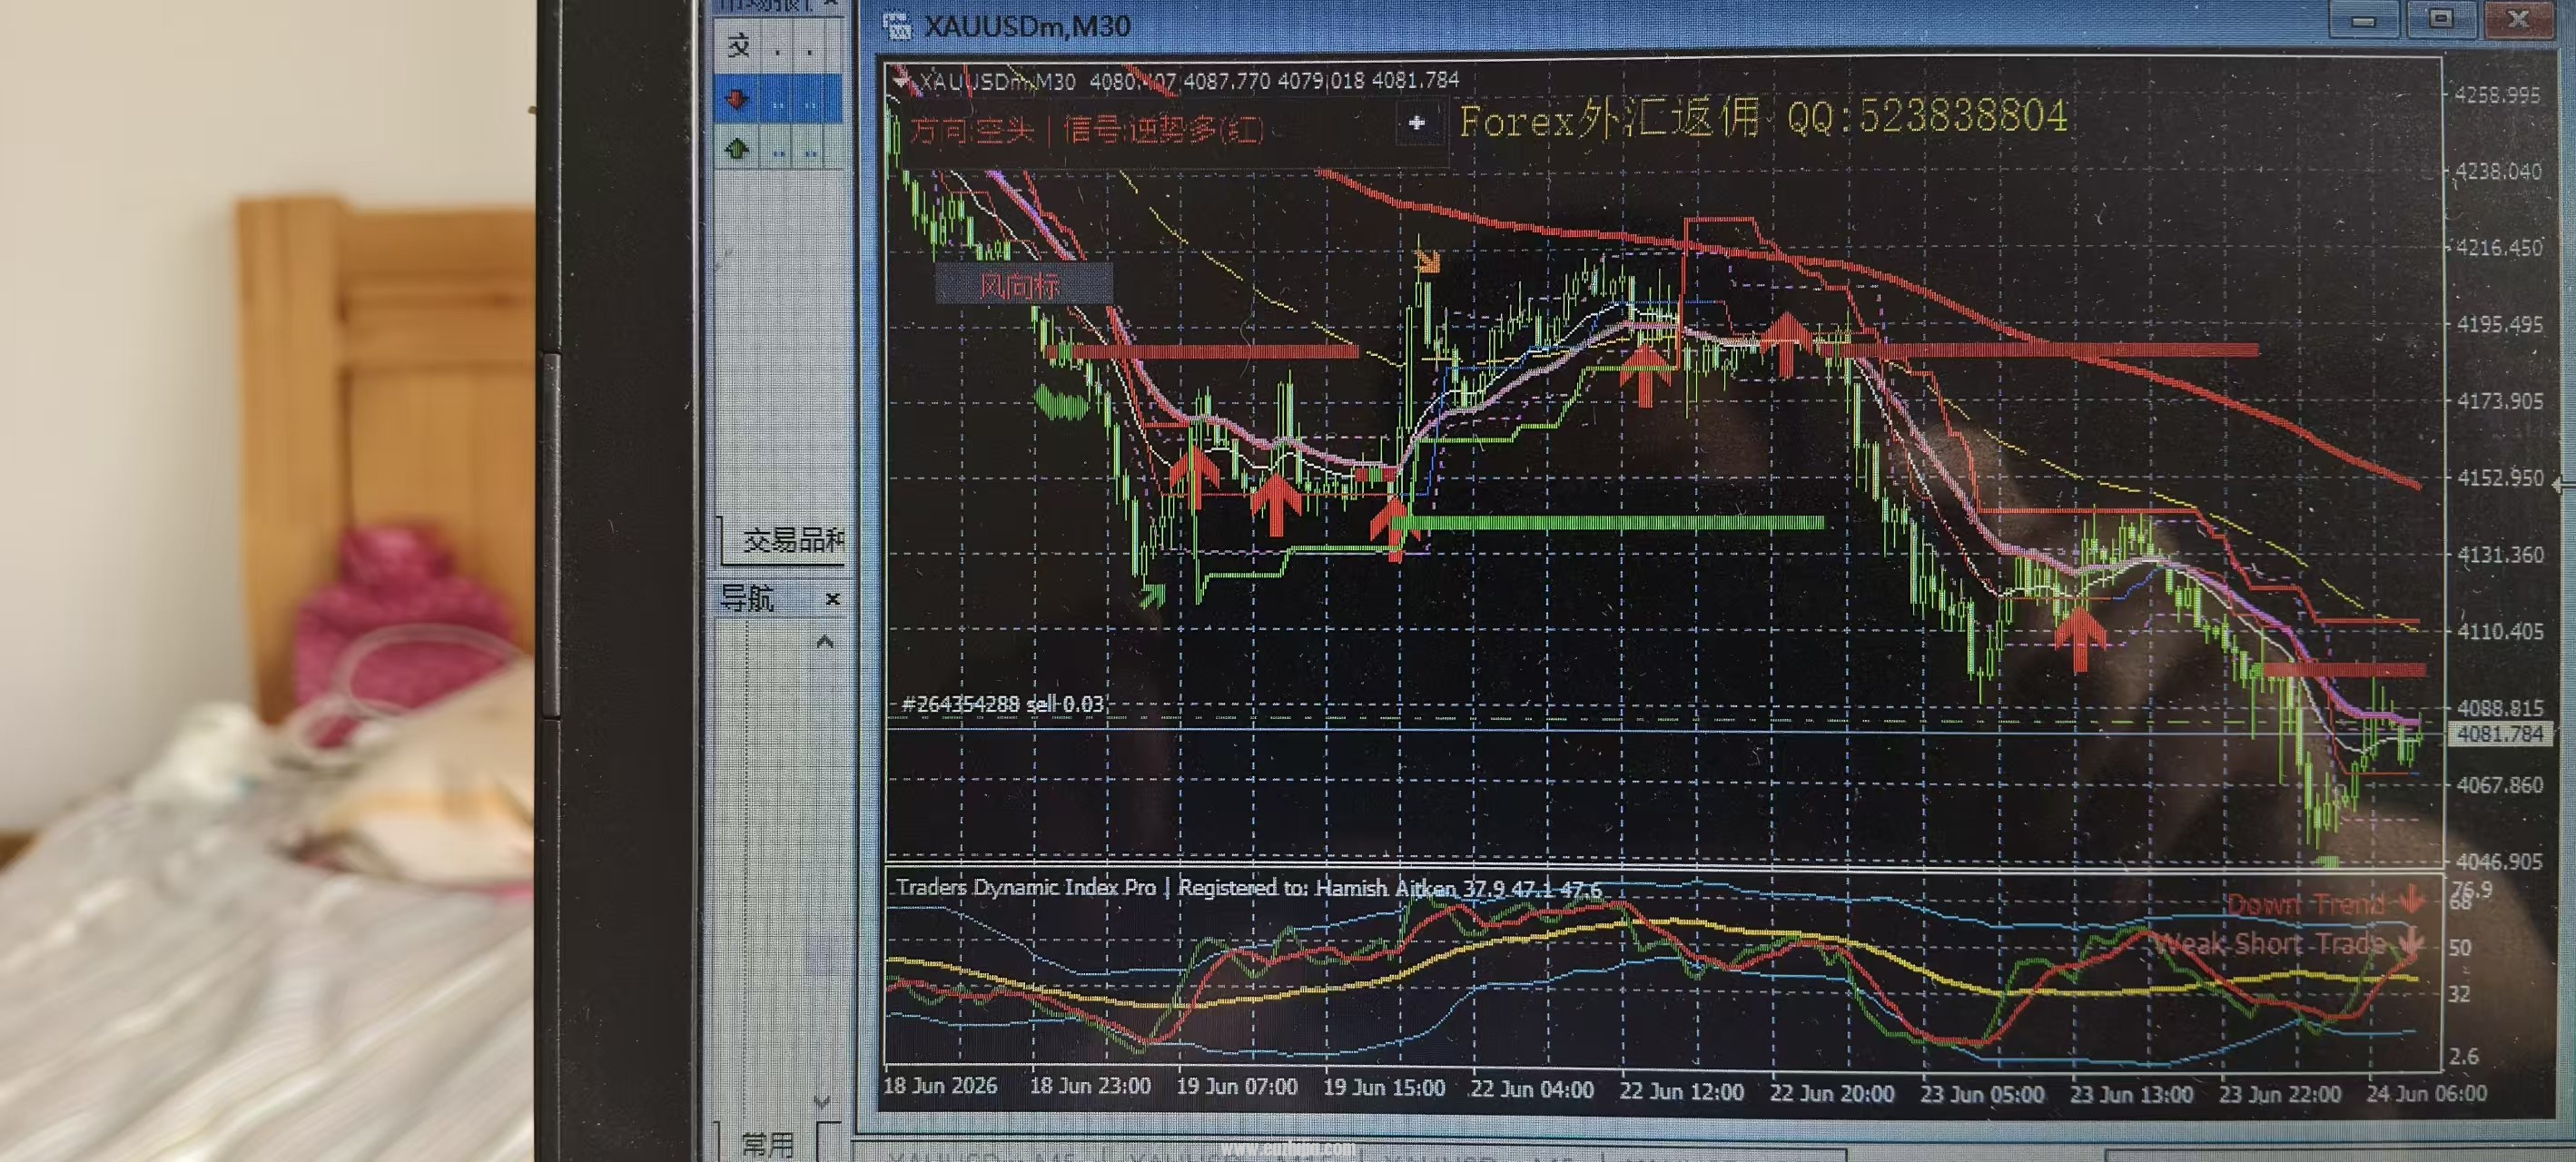Viewport: 2576px width, 1162px height.
Task: Click the Down Trend text label
Action: 2306,904
